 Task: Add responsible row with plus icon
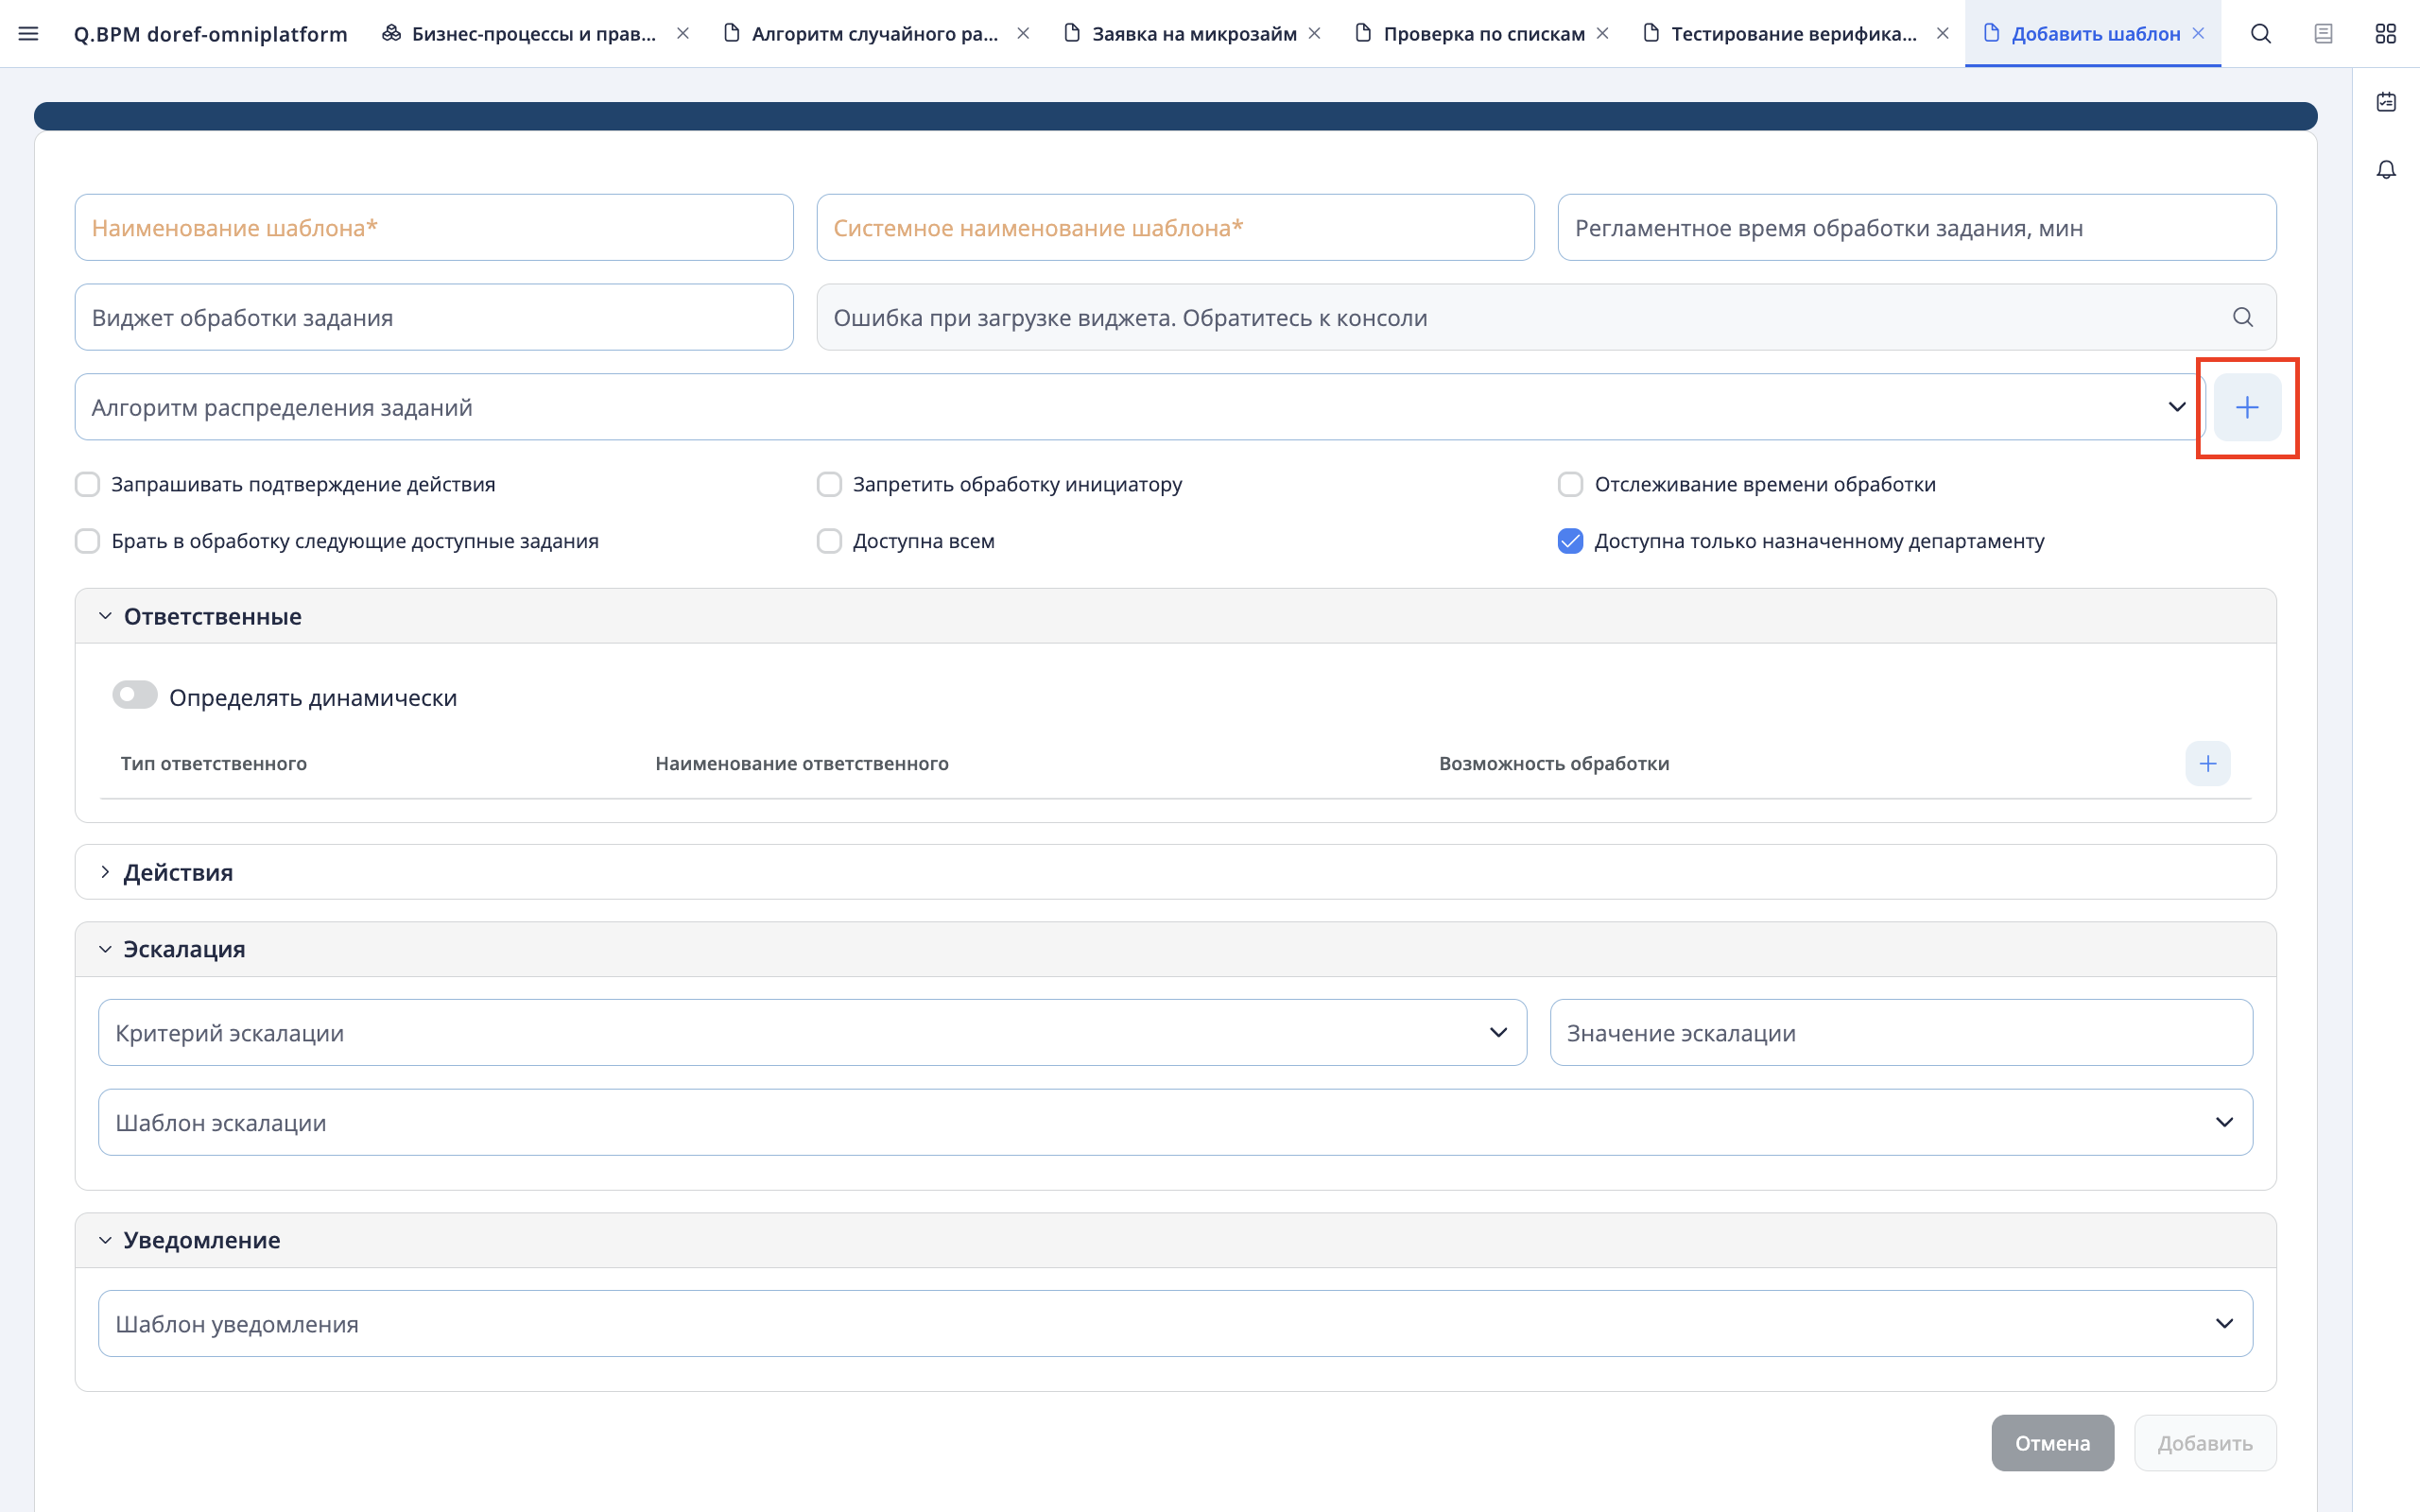pos(2208,764)
